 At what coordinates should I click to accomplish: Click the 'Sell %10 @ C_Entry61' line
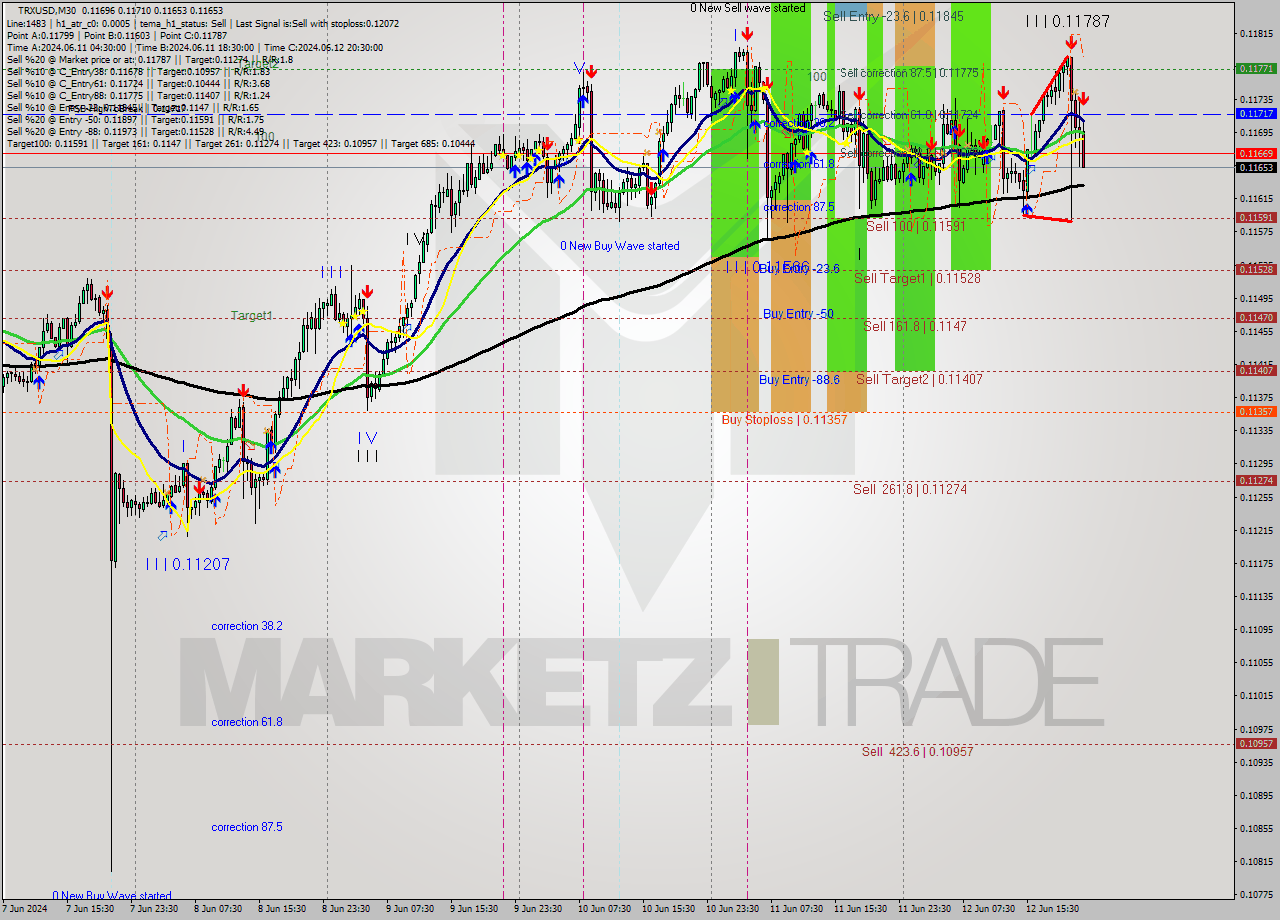(x=138, y=83)
